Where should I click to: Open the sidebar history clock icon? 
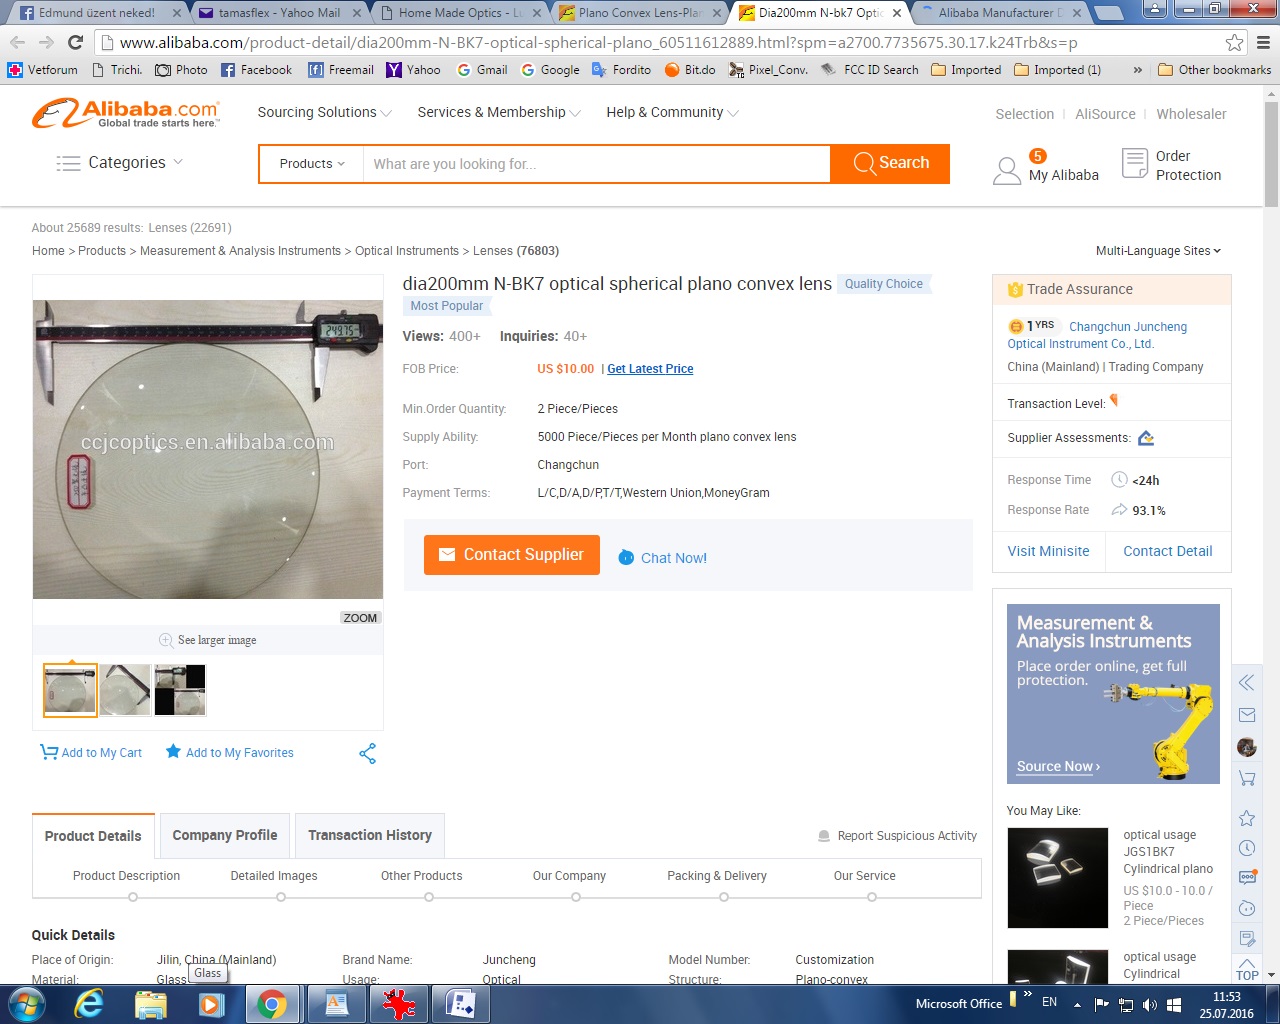tap(1246, 848)
